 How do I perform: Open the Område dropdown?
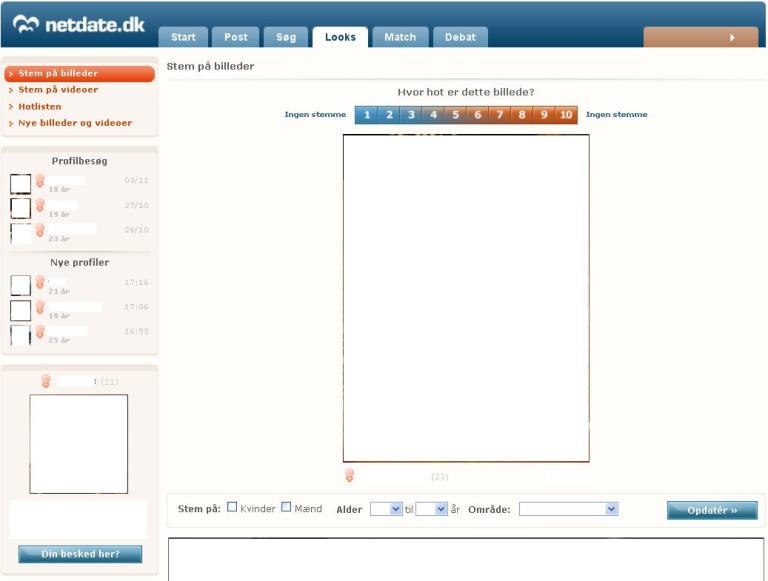568,509
